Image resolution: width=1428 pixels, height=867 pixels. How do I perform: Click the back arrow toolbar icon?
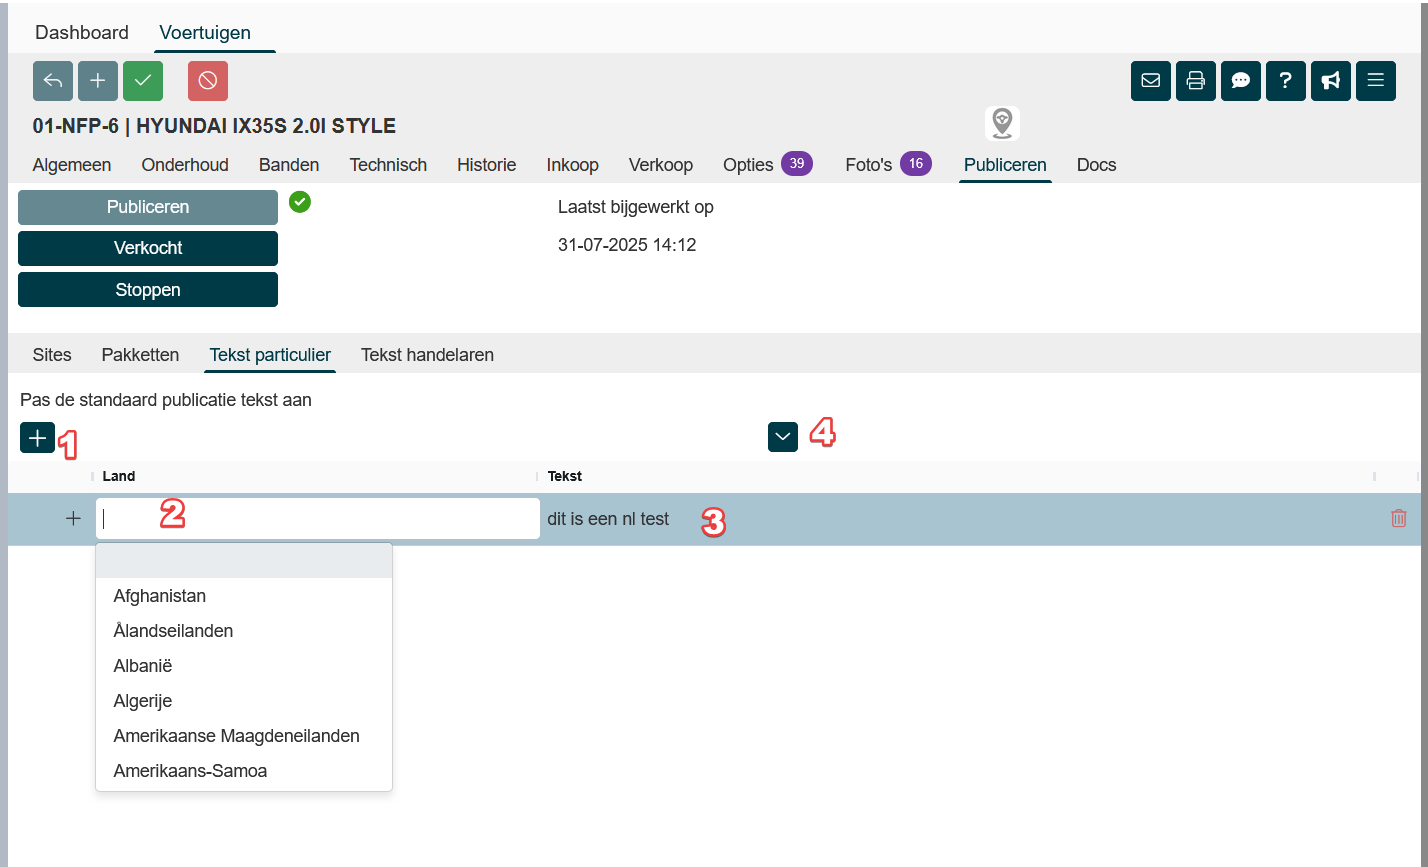pos(53,81)
